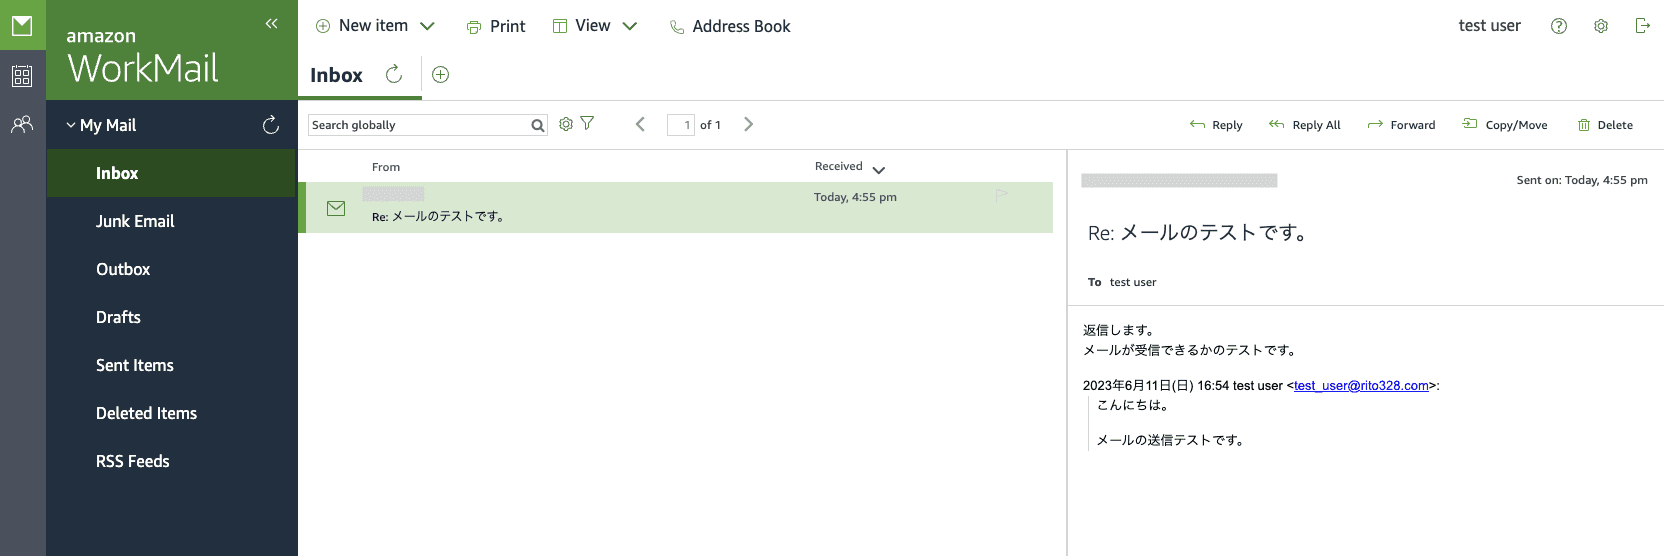Toggle the message filter funnel
Image resolution: width=1664 pixels, height=556 pixels.
(x=588, y=124)
